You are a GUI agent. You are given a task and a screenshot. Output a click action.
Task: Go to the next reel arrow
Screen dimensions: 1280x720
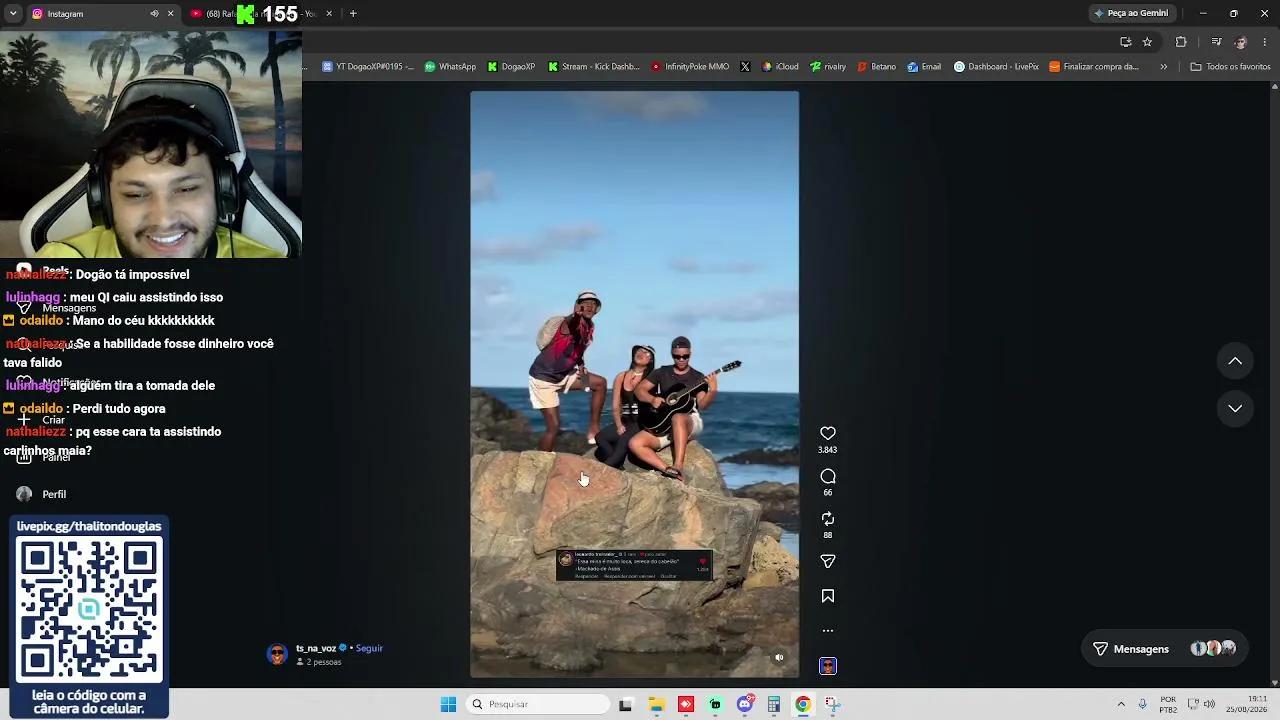(x=1235, y=408)
